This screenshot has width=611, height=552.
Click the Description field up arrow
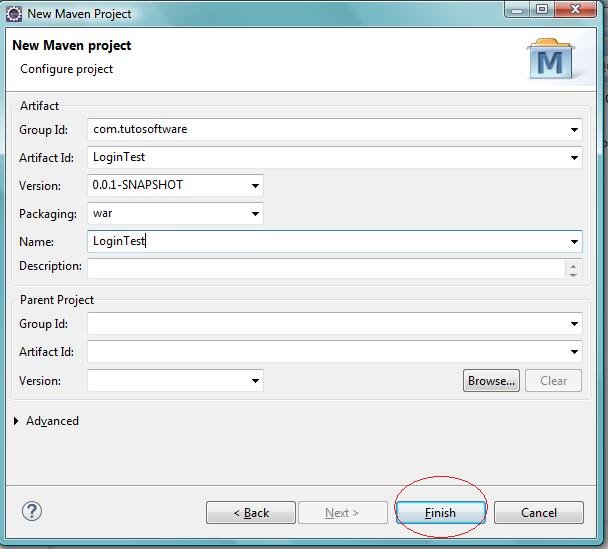[573, 266]
